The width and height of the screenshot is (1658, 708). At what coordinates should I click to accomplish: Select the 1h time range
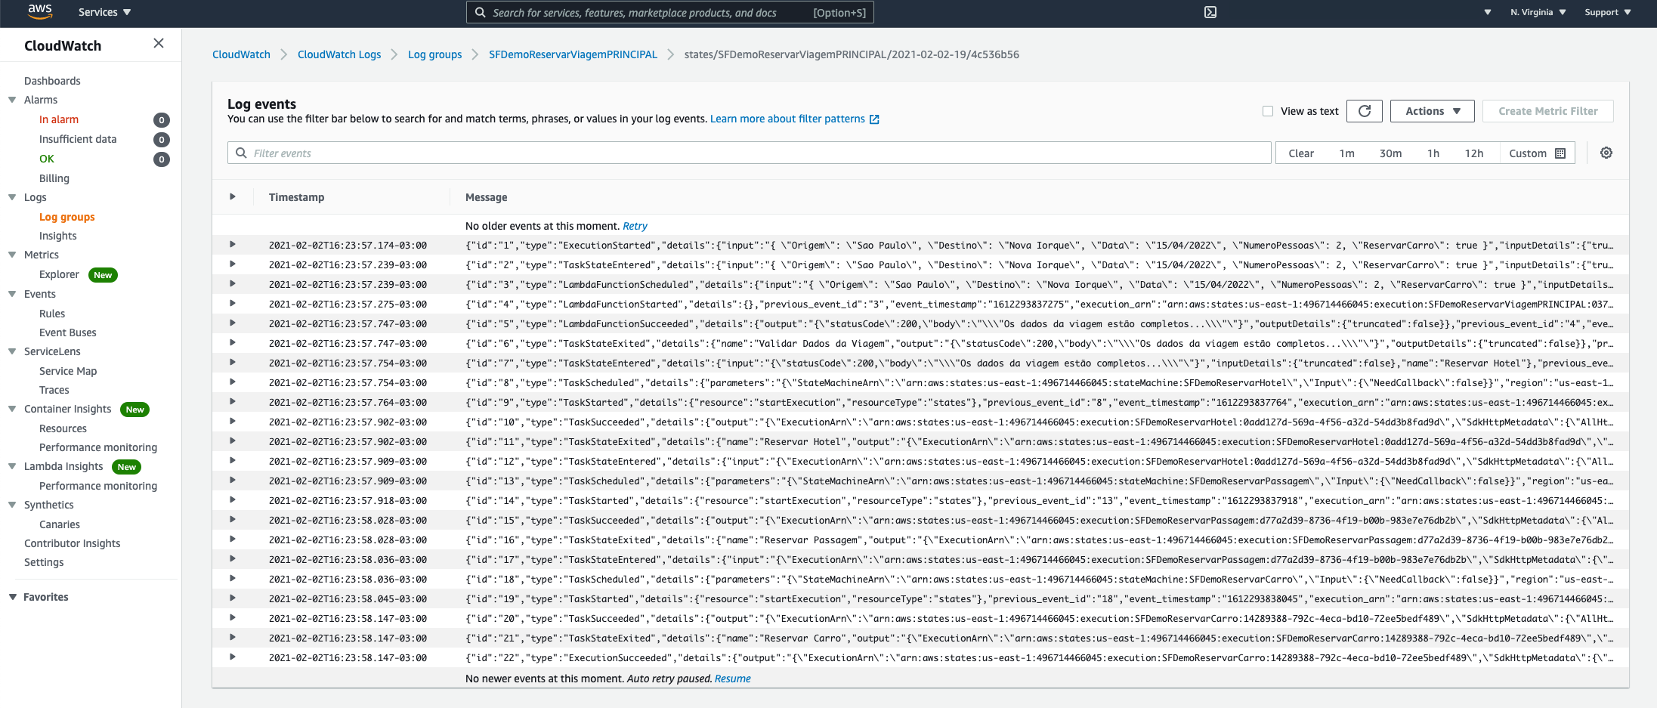click(1433, 153)
